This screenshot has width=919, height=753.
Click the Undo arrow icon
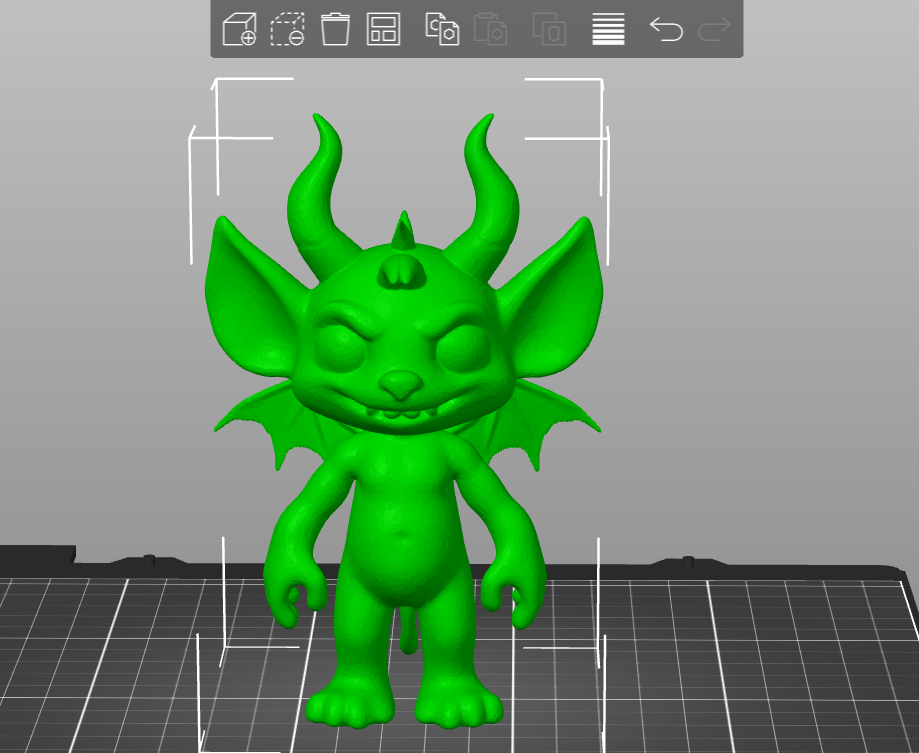(x=666, y=29)
